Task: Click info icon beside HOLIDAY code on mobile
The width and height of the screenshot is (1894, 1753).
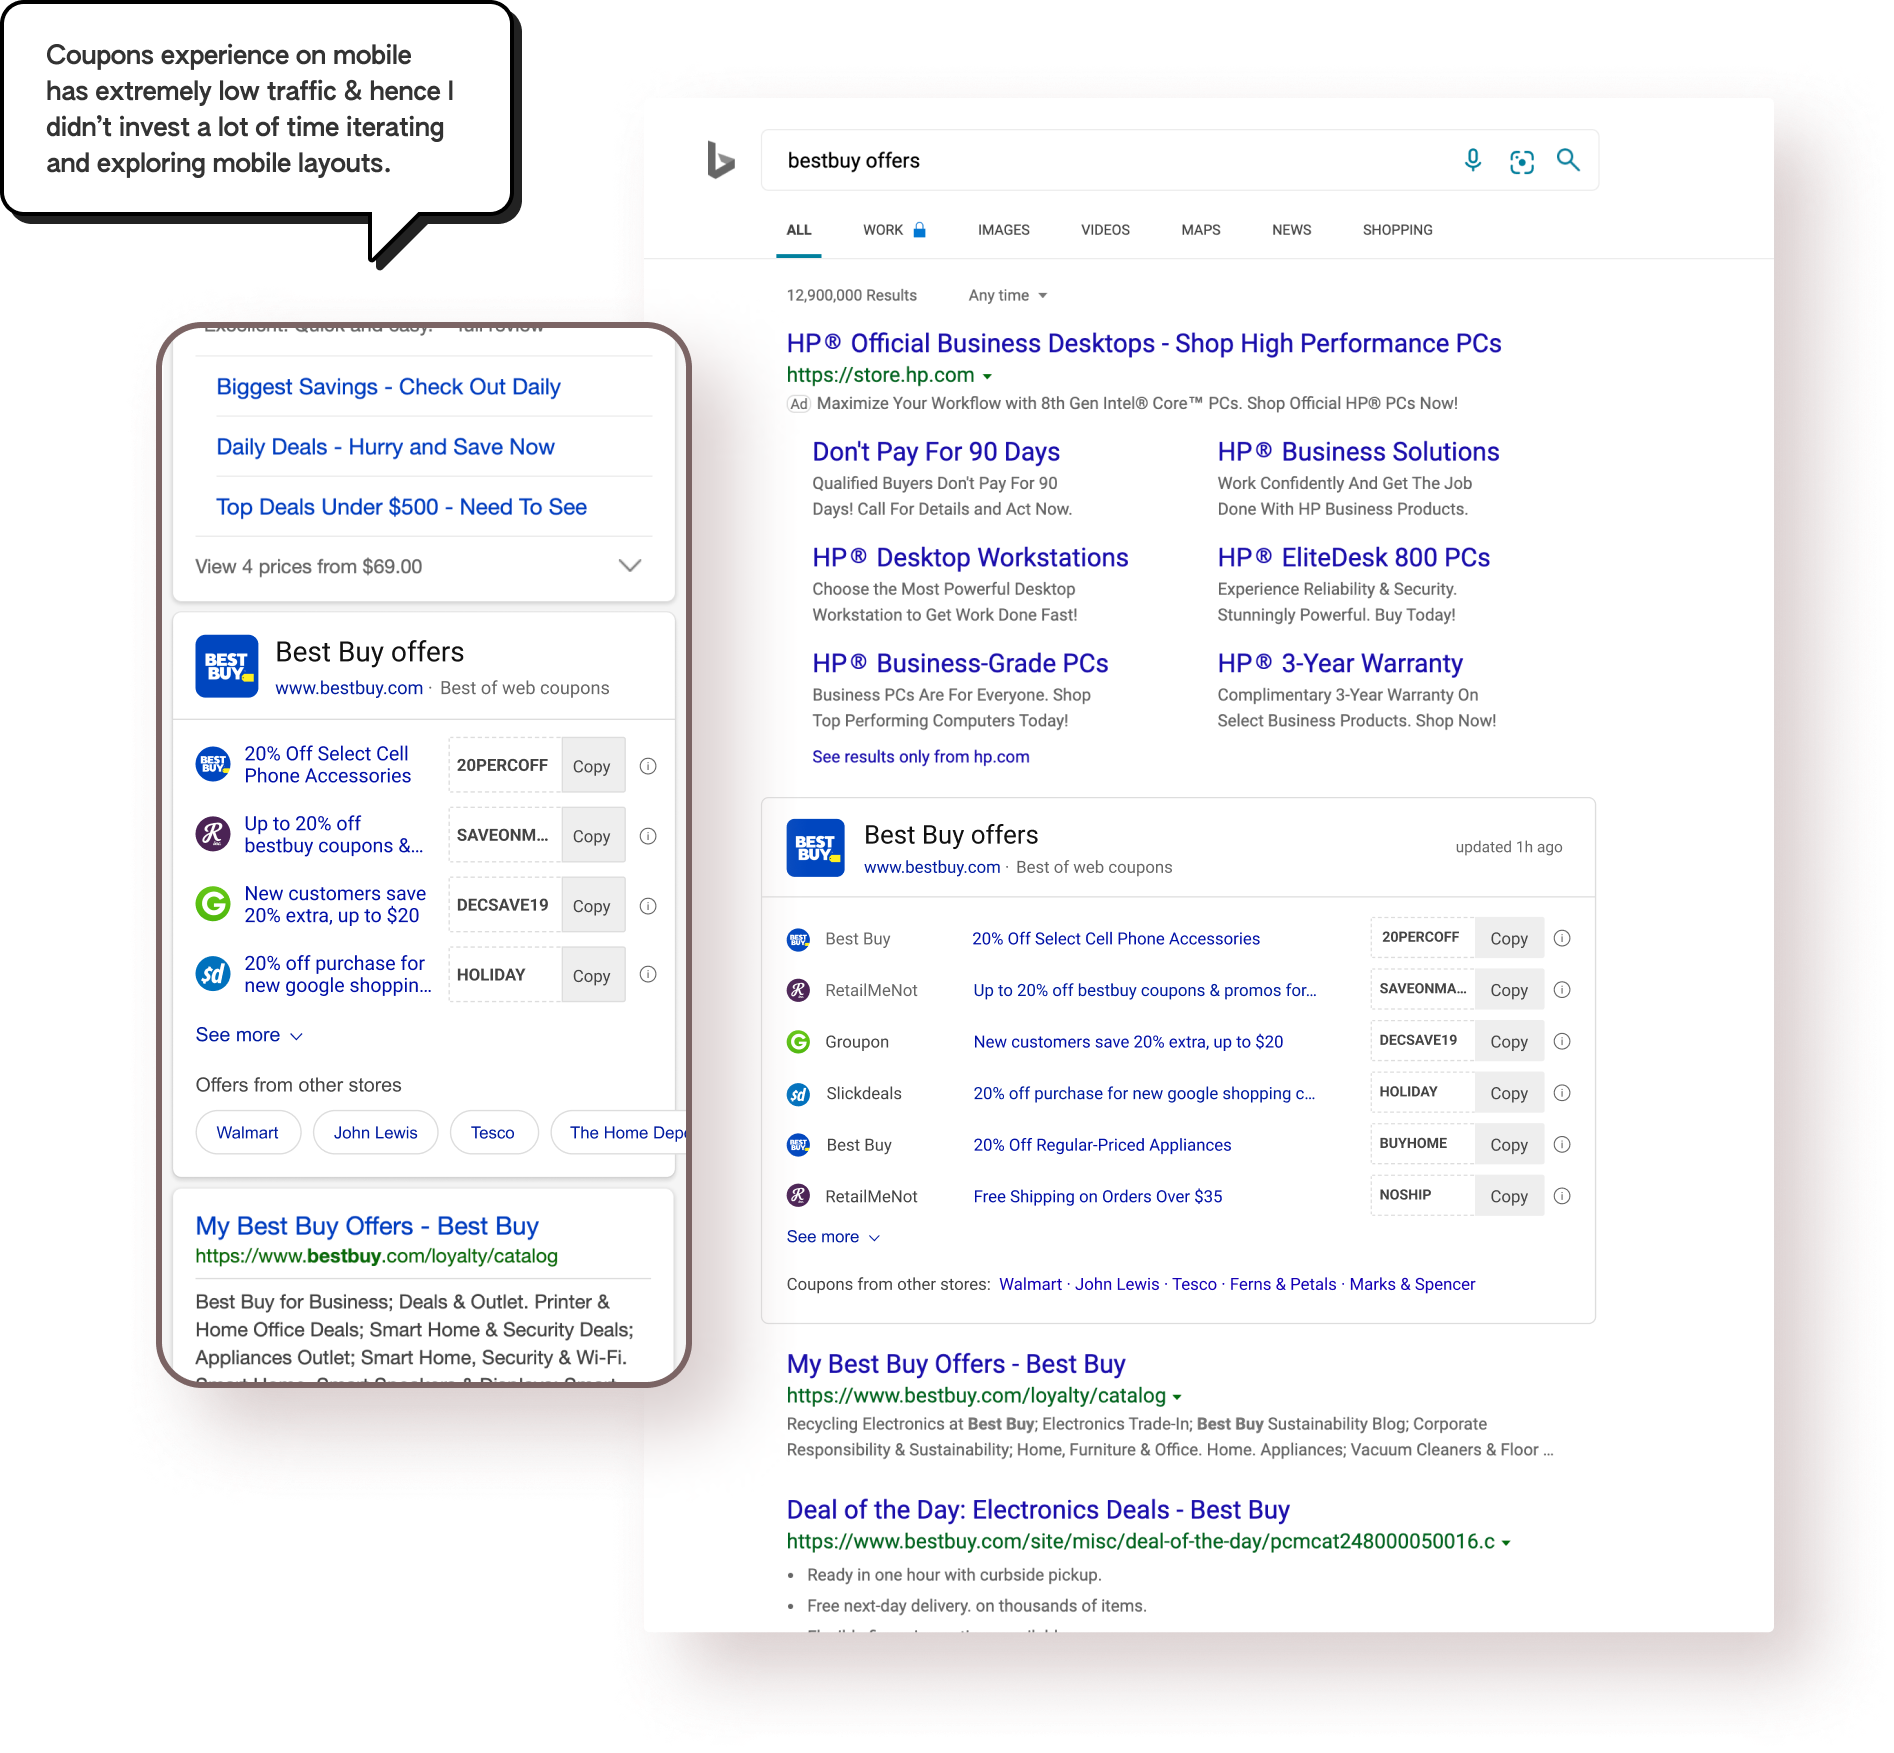Action: 648,975
